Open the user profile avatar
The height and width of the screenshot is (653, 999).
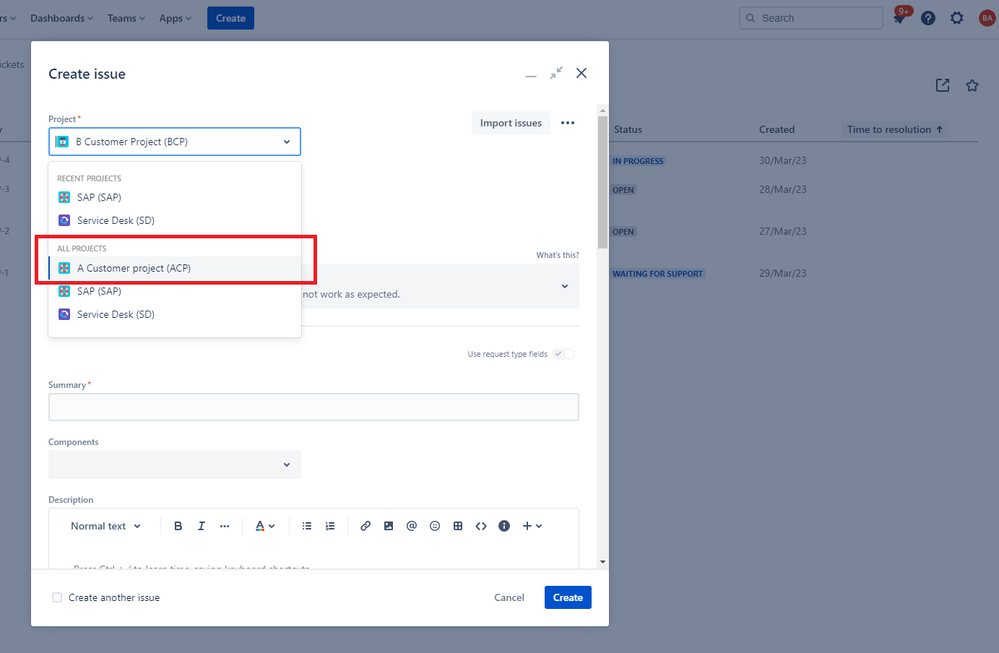987,18
